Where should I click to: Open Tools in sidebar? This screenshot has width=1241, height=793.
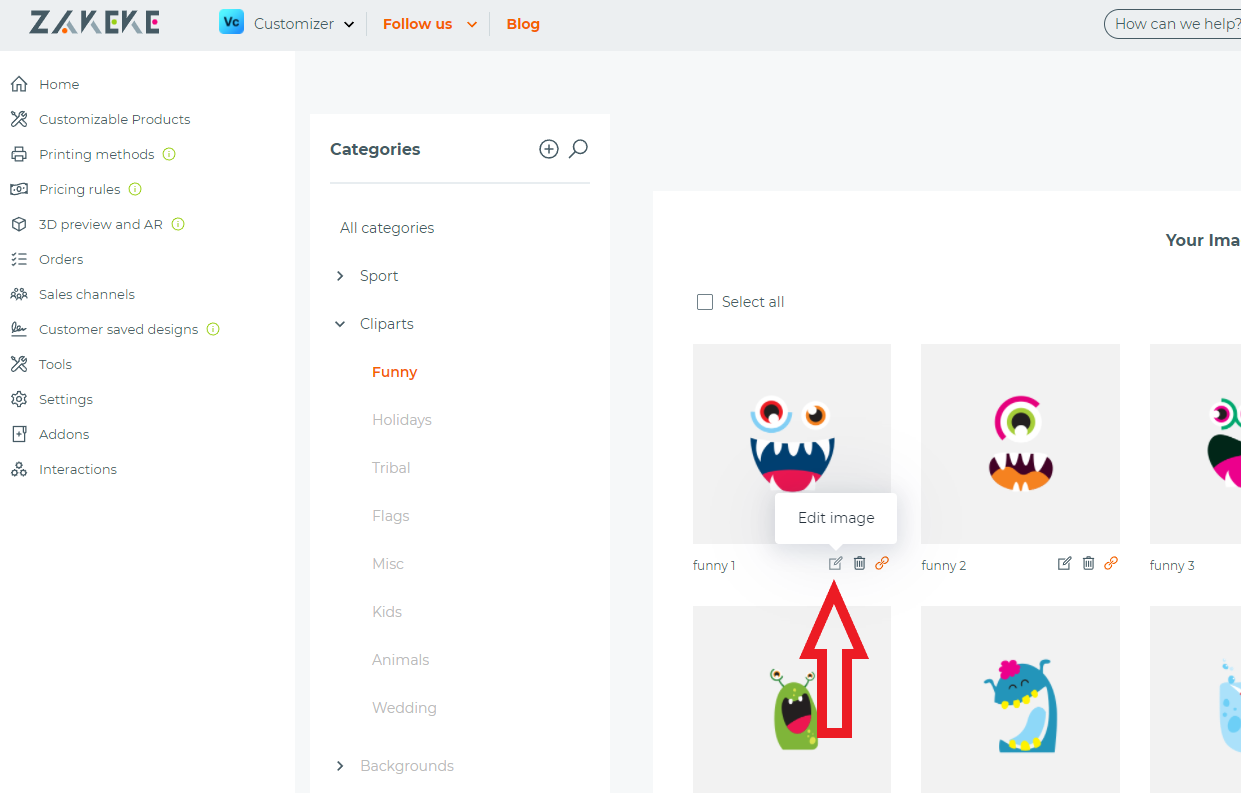click(x=55, y=364)
